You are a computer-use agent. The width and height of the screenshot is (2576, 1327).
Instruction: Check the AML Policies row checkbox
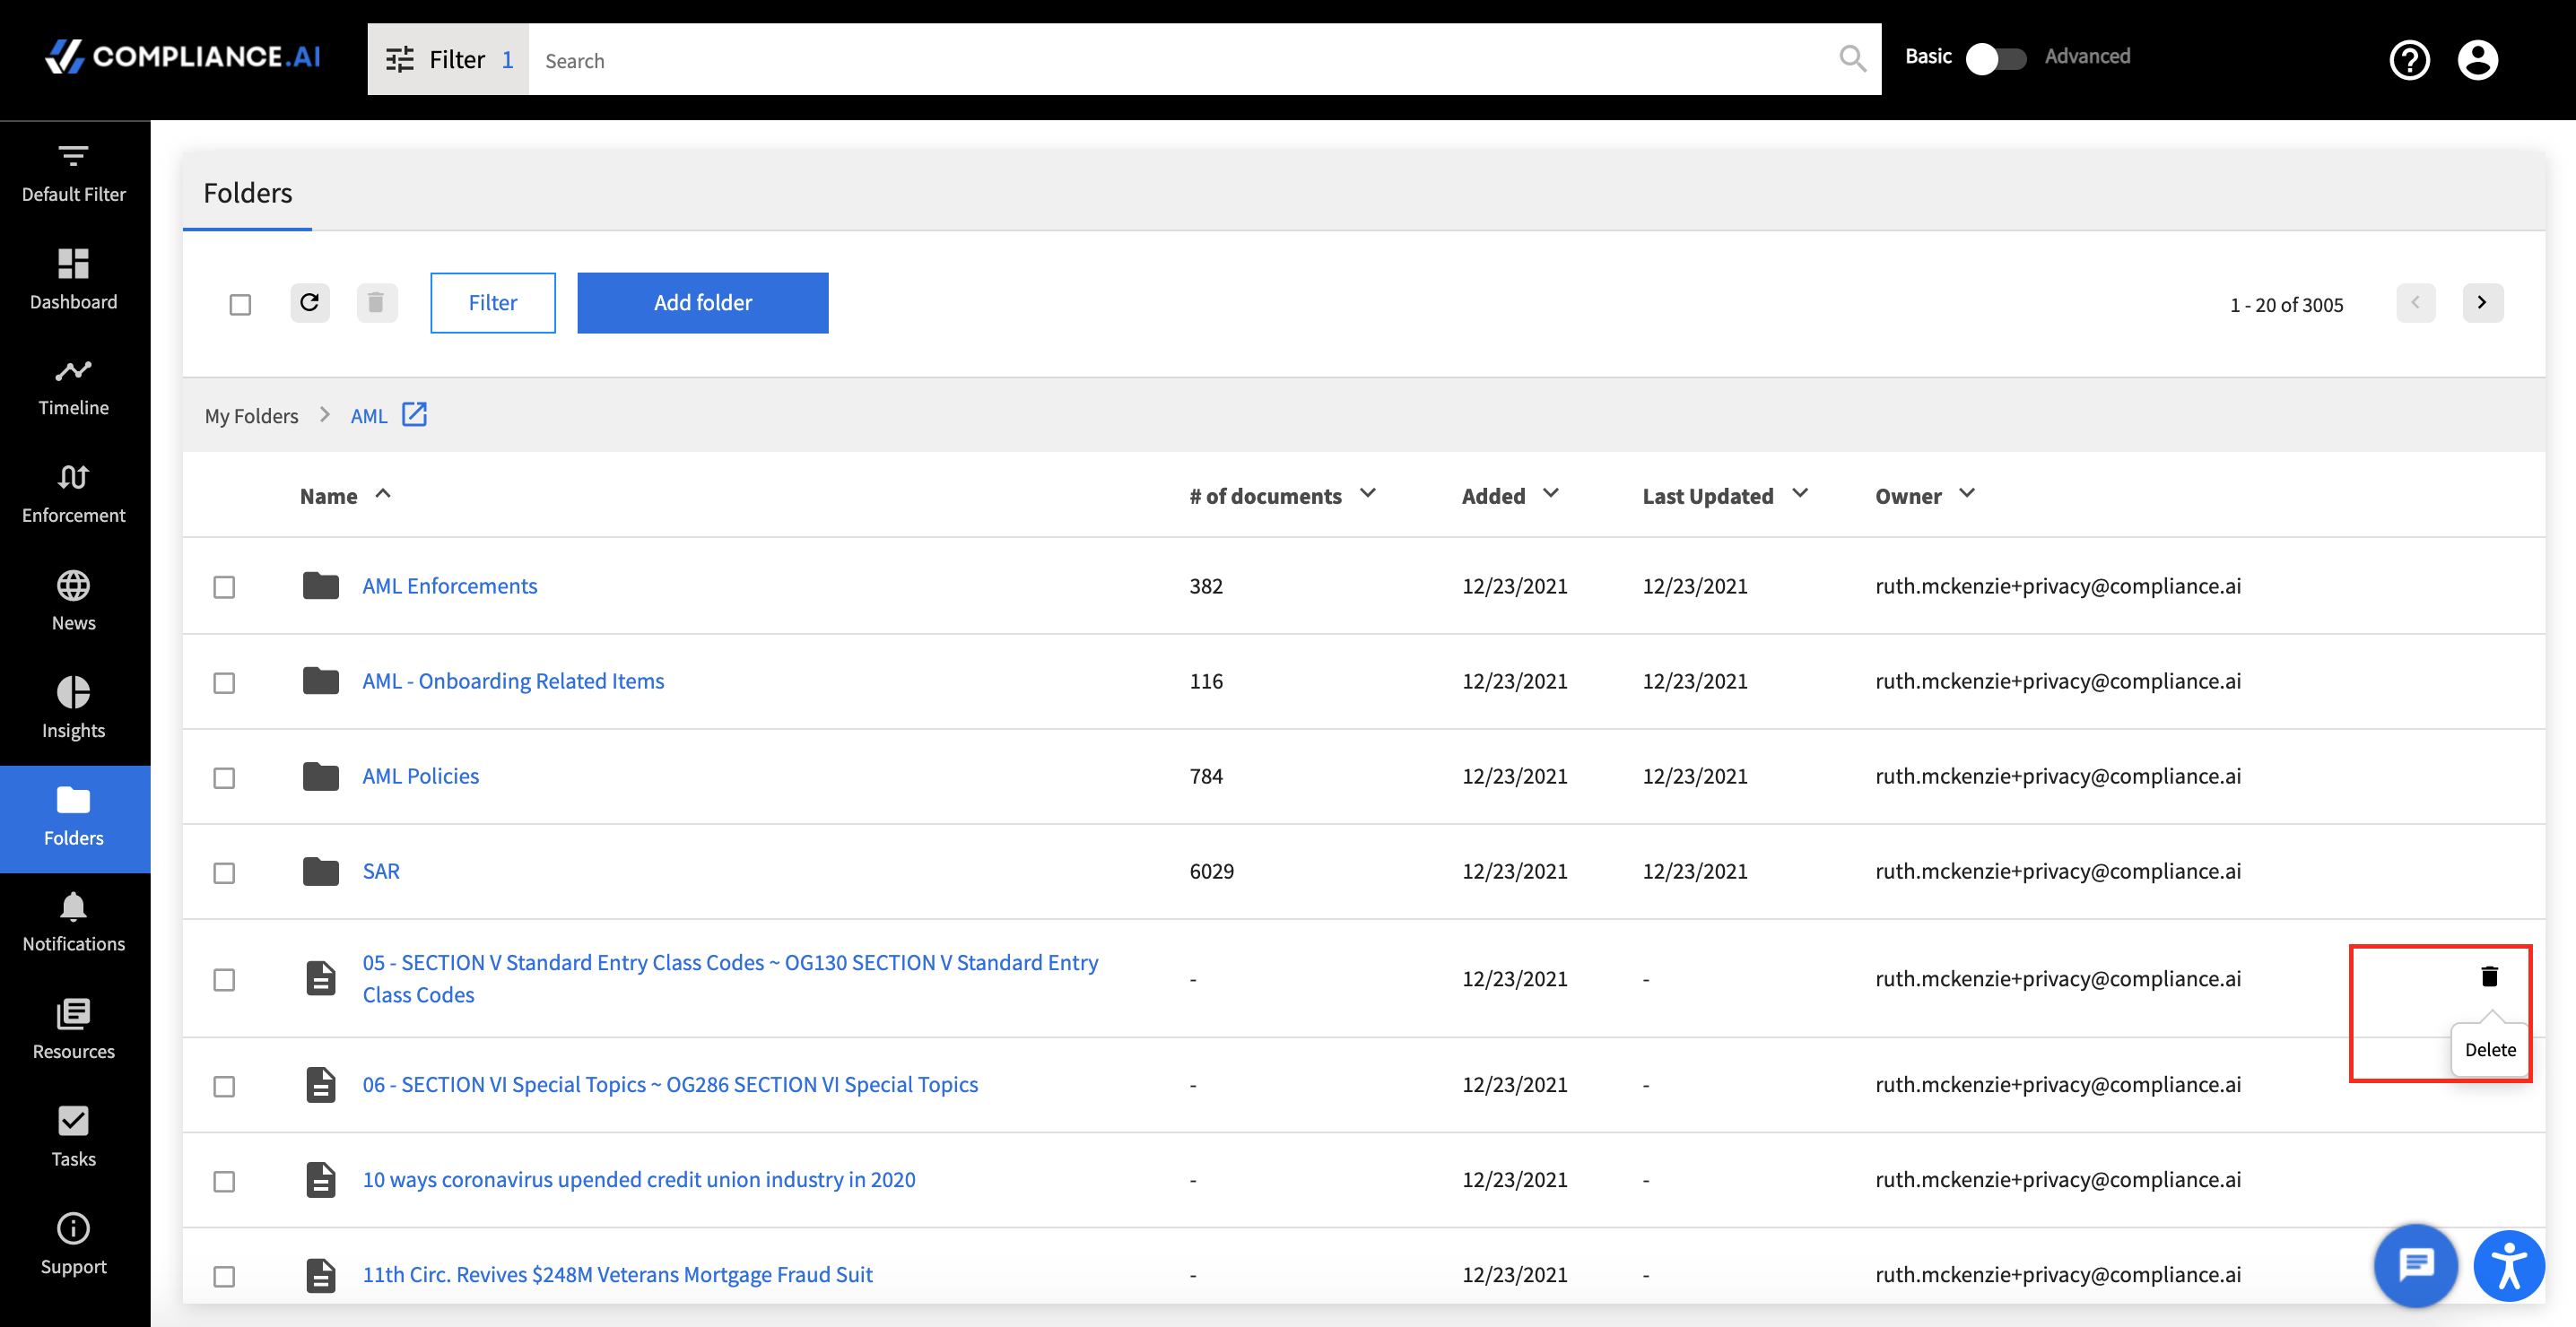coord(224,778)
